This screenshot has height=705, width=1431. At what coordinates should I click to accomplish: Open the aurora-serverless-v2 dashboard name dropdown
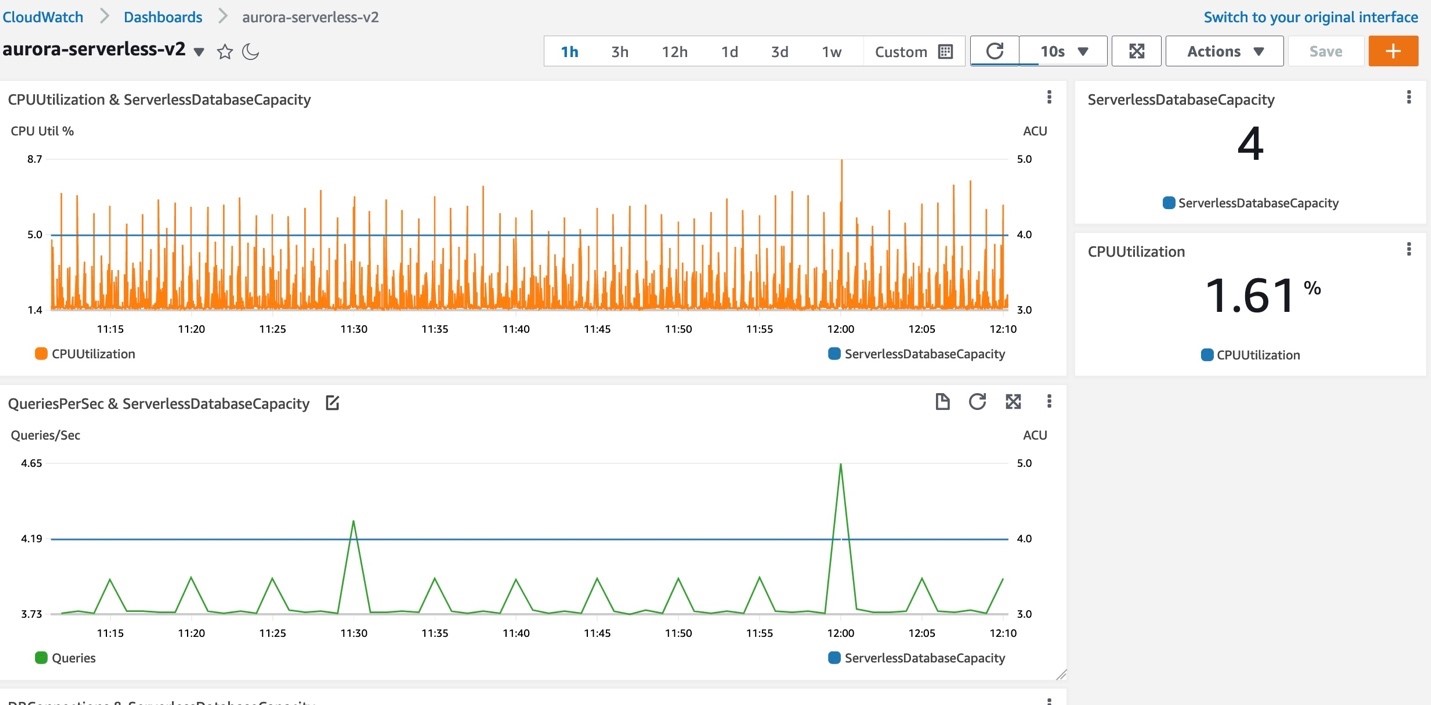click(x=199, y=51)
